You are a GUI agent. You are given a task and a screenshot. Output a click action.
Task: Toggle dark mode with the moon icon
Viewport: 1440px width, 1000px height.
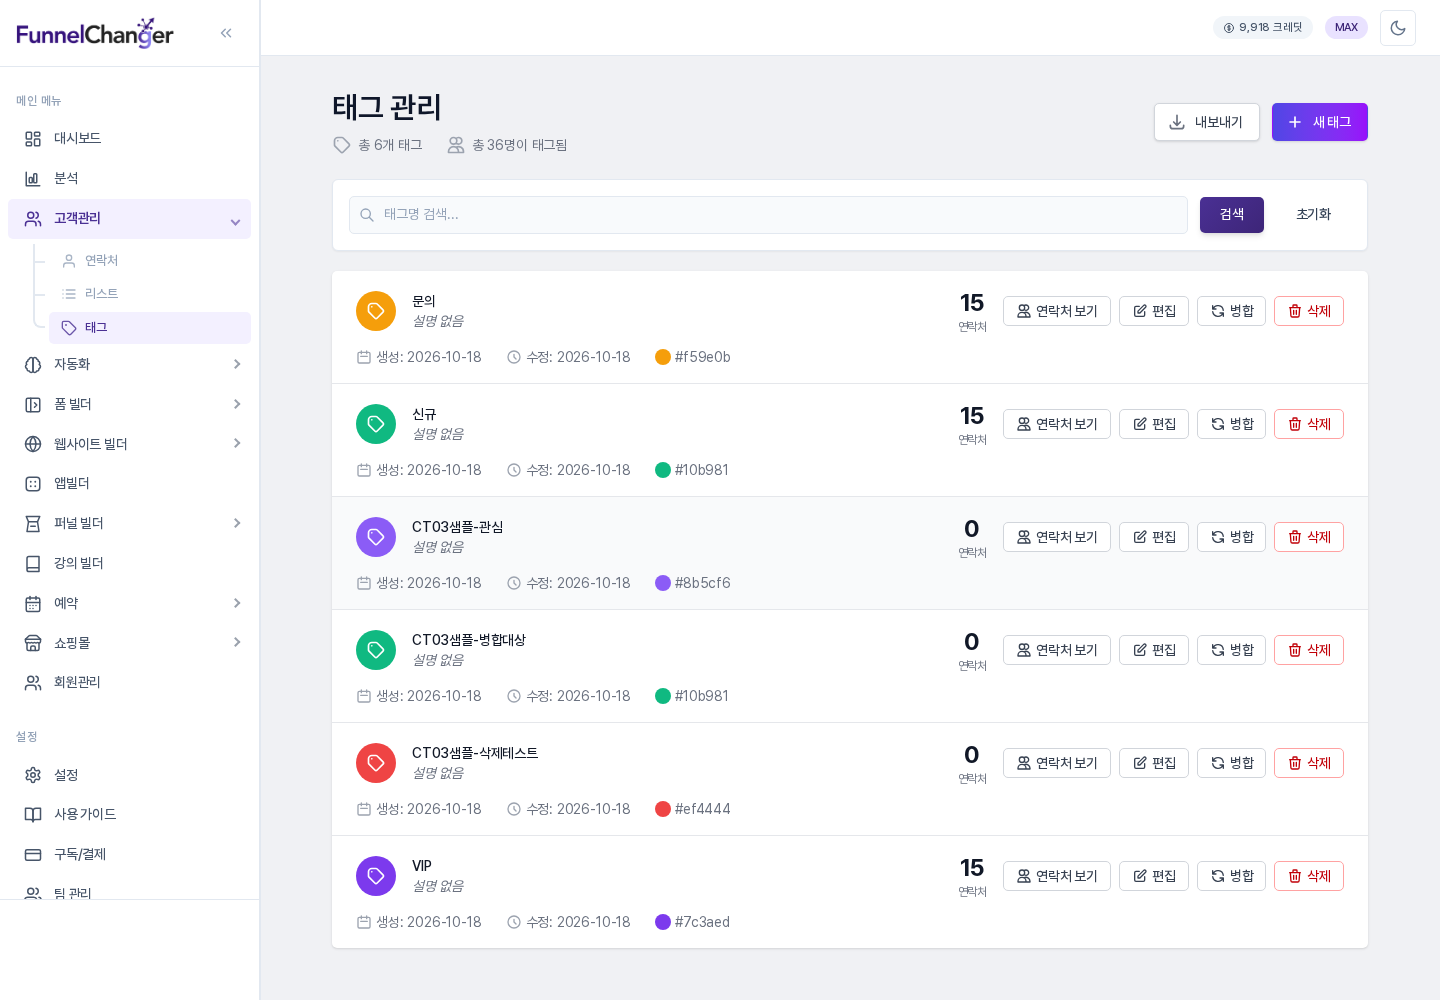(x=1398, y=28)
